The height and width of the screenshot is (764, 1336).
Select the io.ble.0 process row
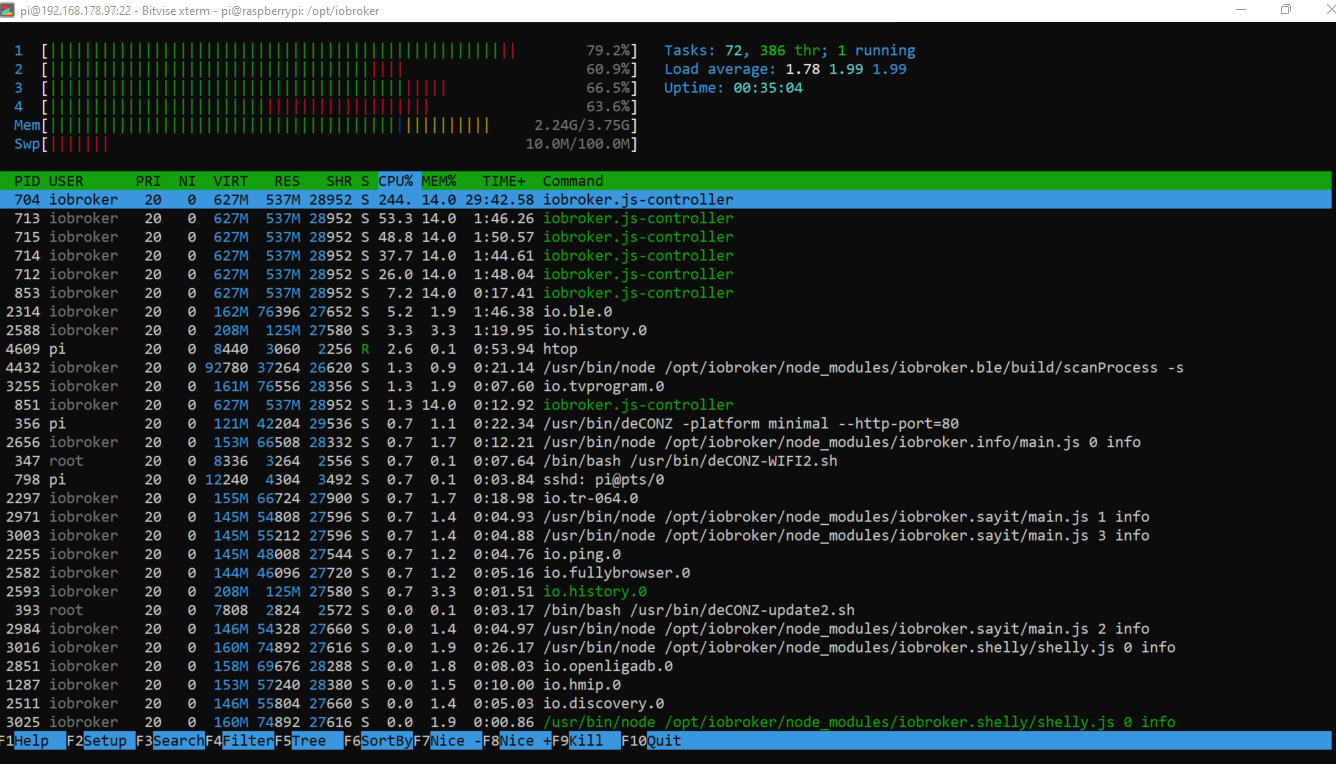click(x=580, y=312)
